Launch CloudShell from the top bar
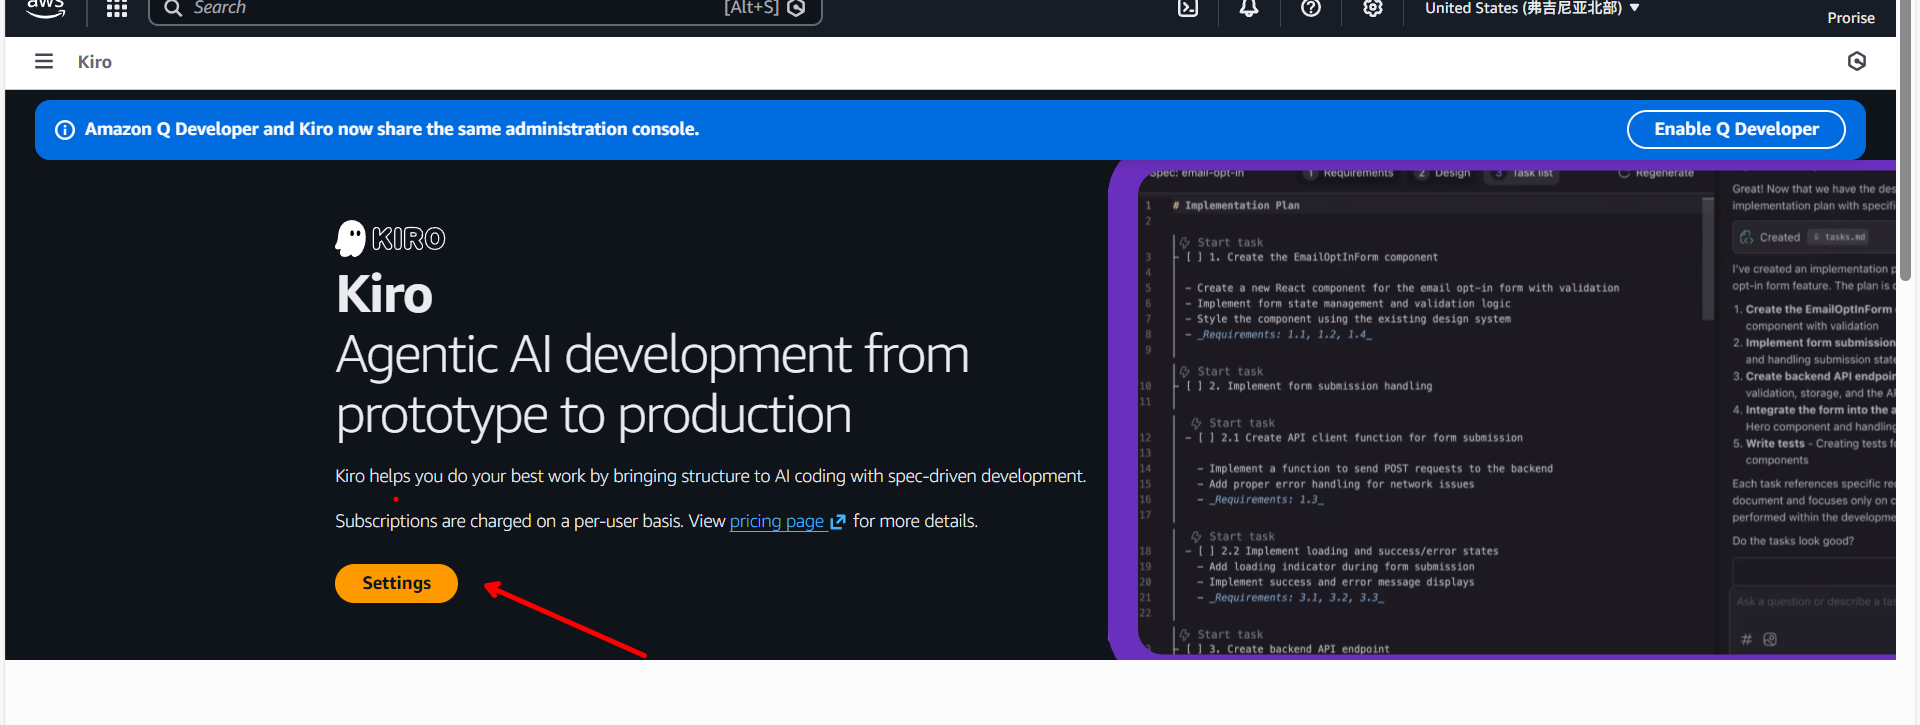 coord(1187,9)
